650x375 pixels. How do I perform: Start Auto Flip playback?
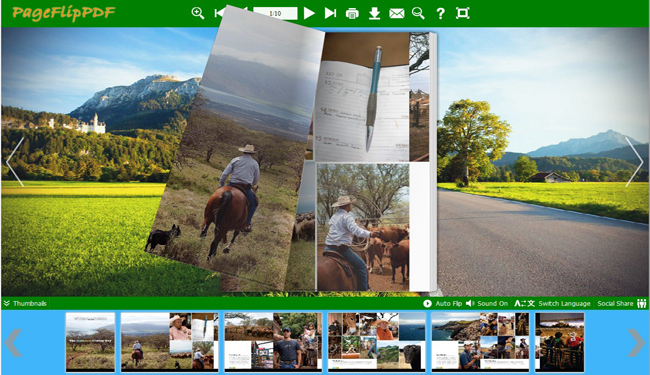click(442, 303)
